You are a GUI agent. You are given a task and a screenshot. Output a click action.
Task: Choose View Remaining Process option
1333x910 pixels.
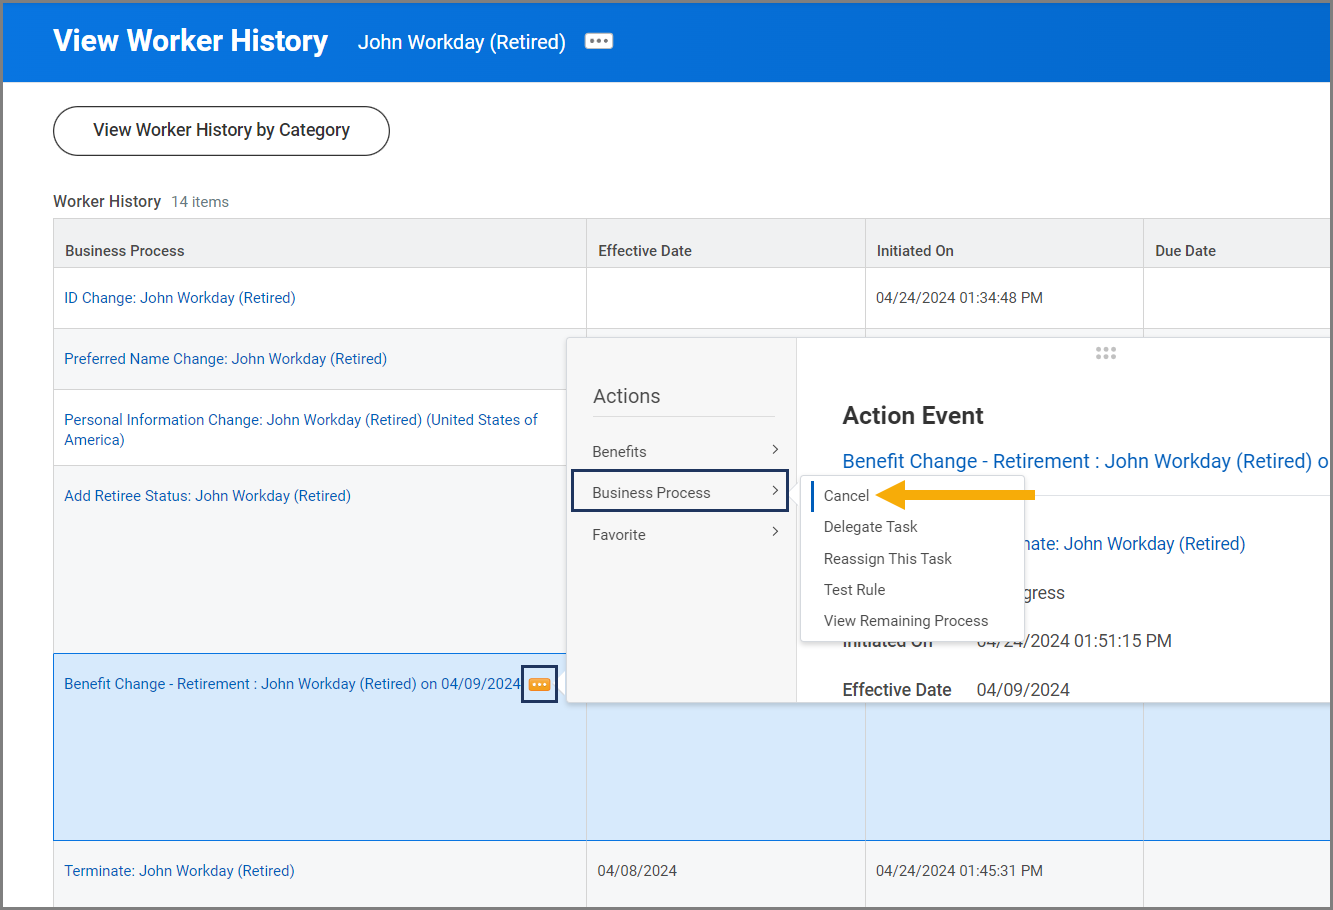[906, 621]
